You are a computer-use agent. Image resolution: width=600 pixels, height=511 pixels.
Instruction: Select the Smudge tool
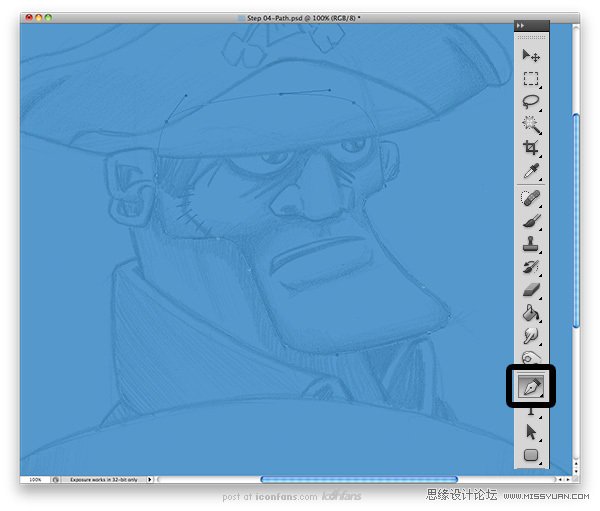tap(531, 336)
